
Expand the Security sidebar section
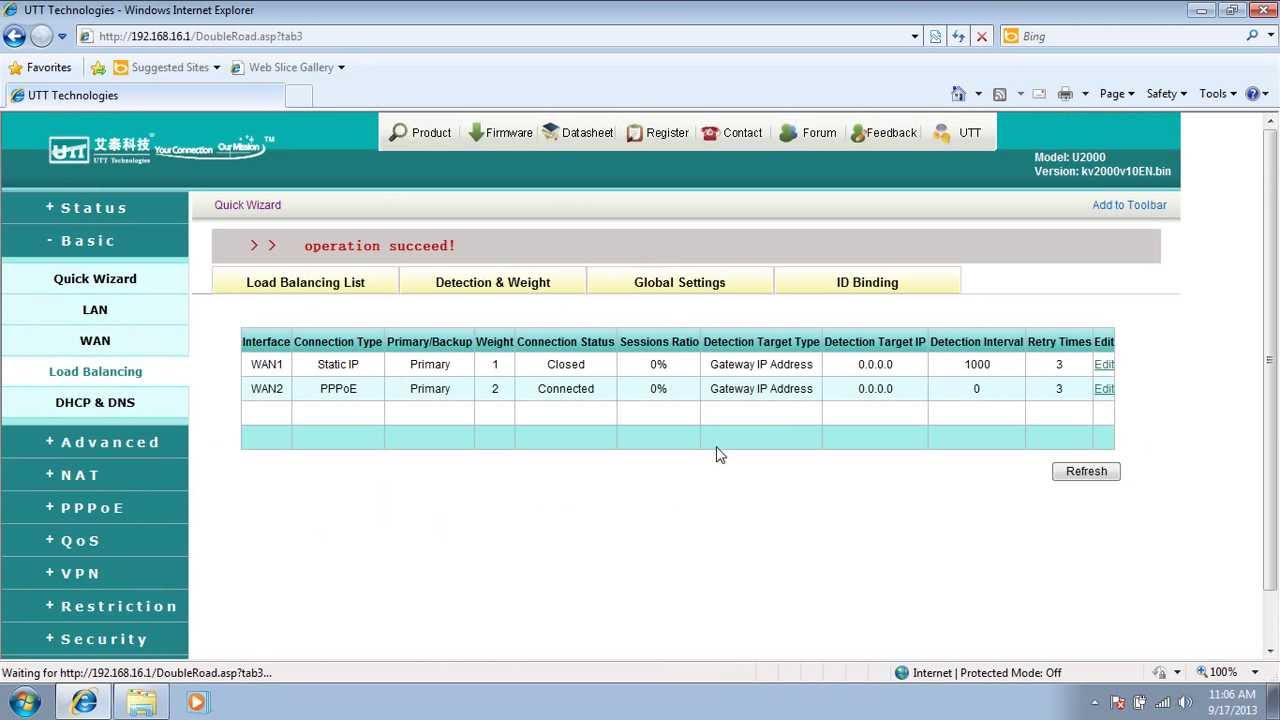pos(94,639)
